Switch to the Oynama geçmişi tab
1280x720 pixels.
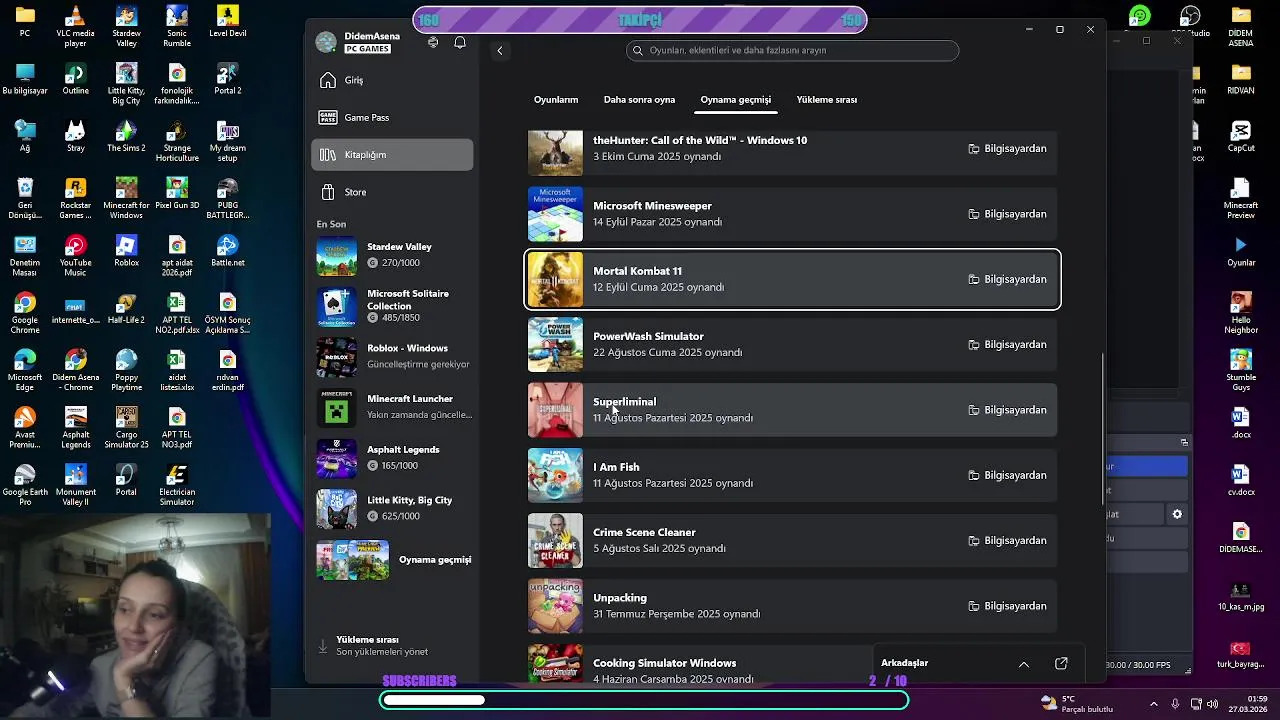click(x=735, y=100)
